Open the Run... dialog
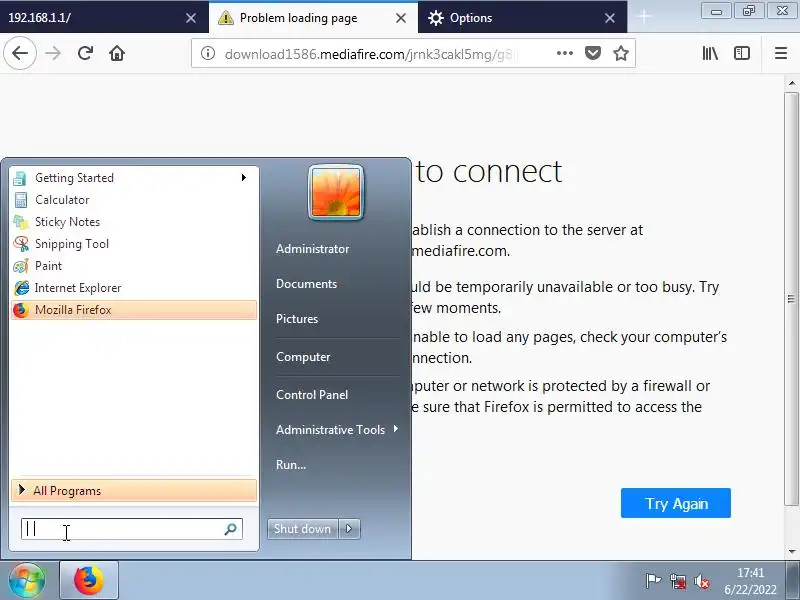This screenshot has height=600, width=800. (x=291, y=465)
